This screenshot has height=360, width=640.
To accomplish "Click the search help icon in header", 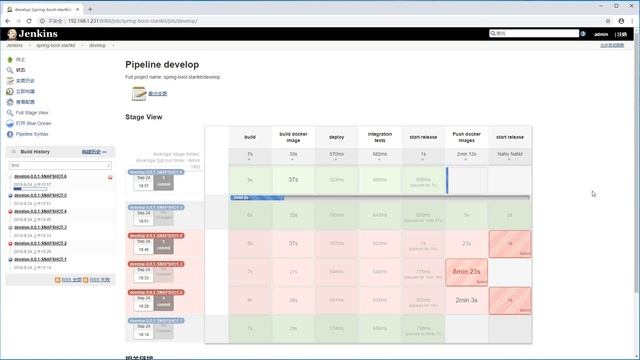I will coord(583,34).
